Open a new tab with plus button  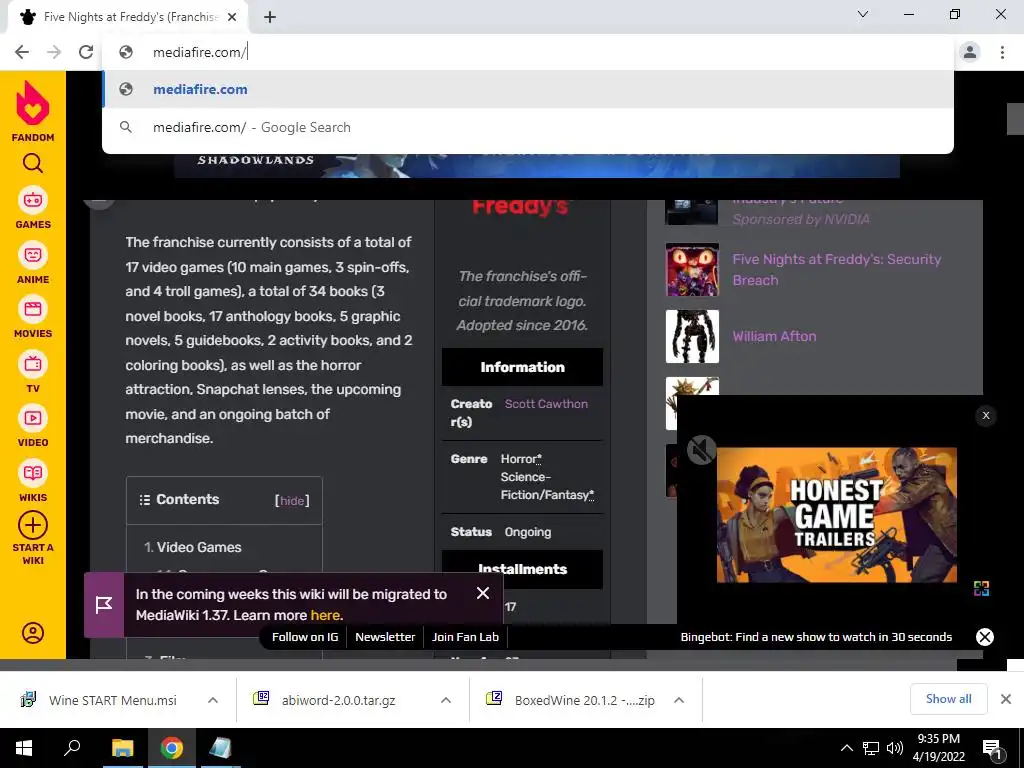[270, 17]
